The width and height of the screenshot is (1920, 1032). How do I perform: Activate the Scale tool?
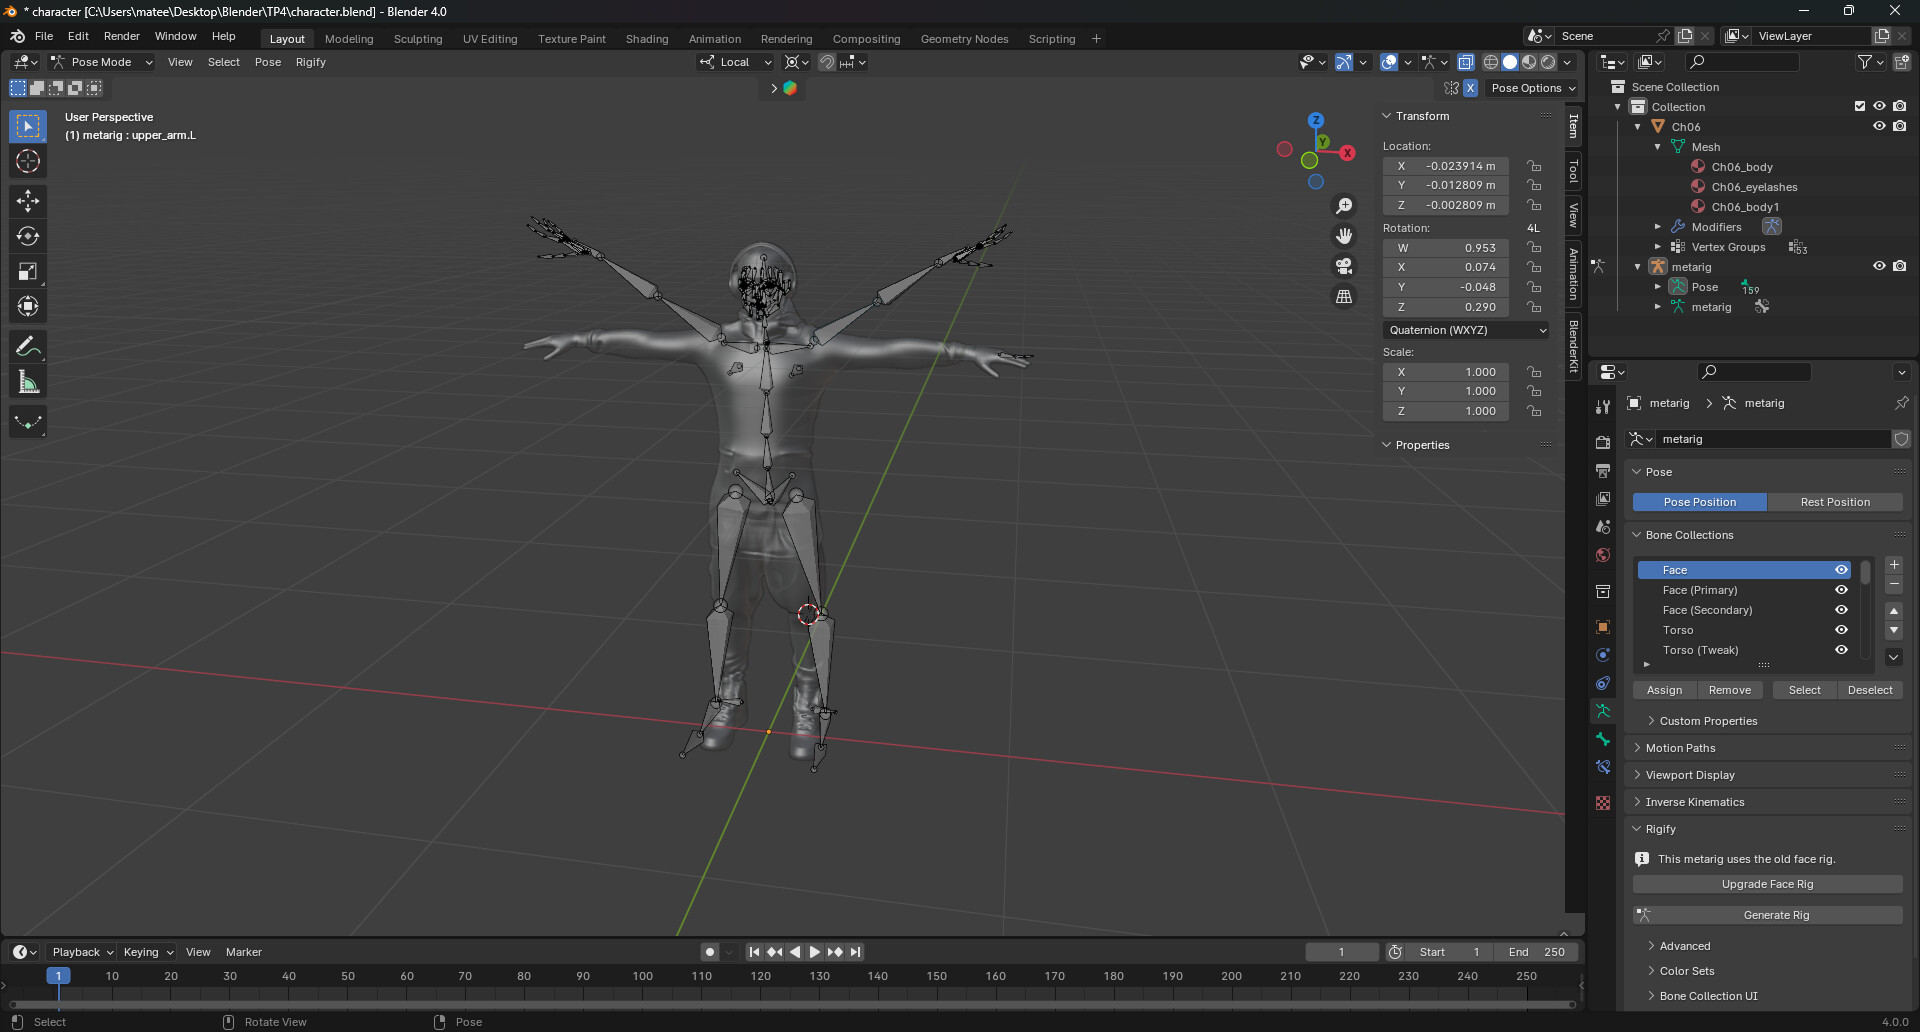[28, 271]
